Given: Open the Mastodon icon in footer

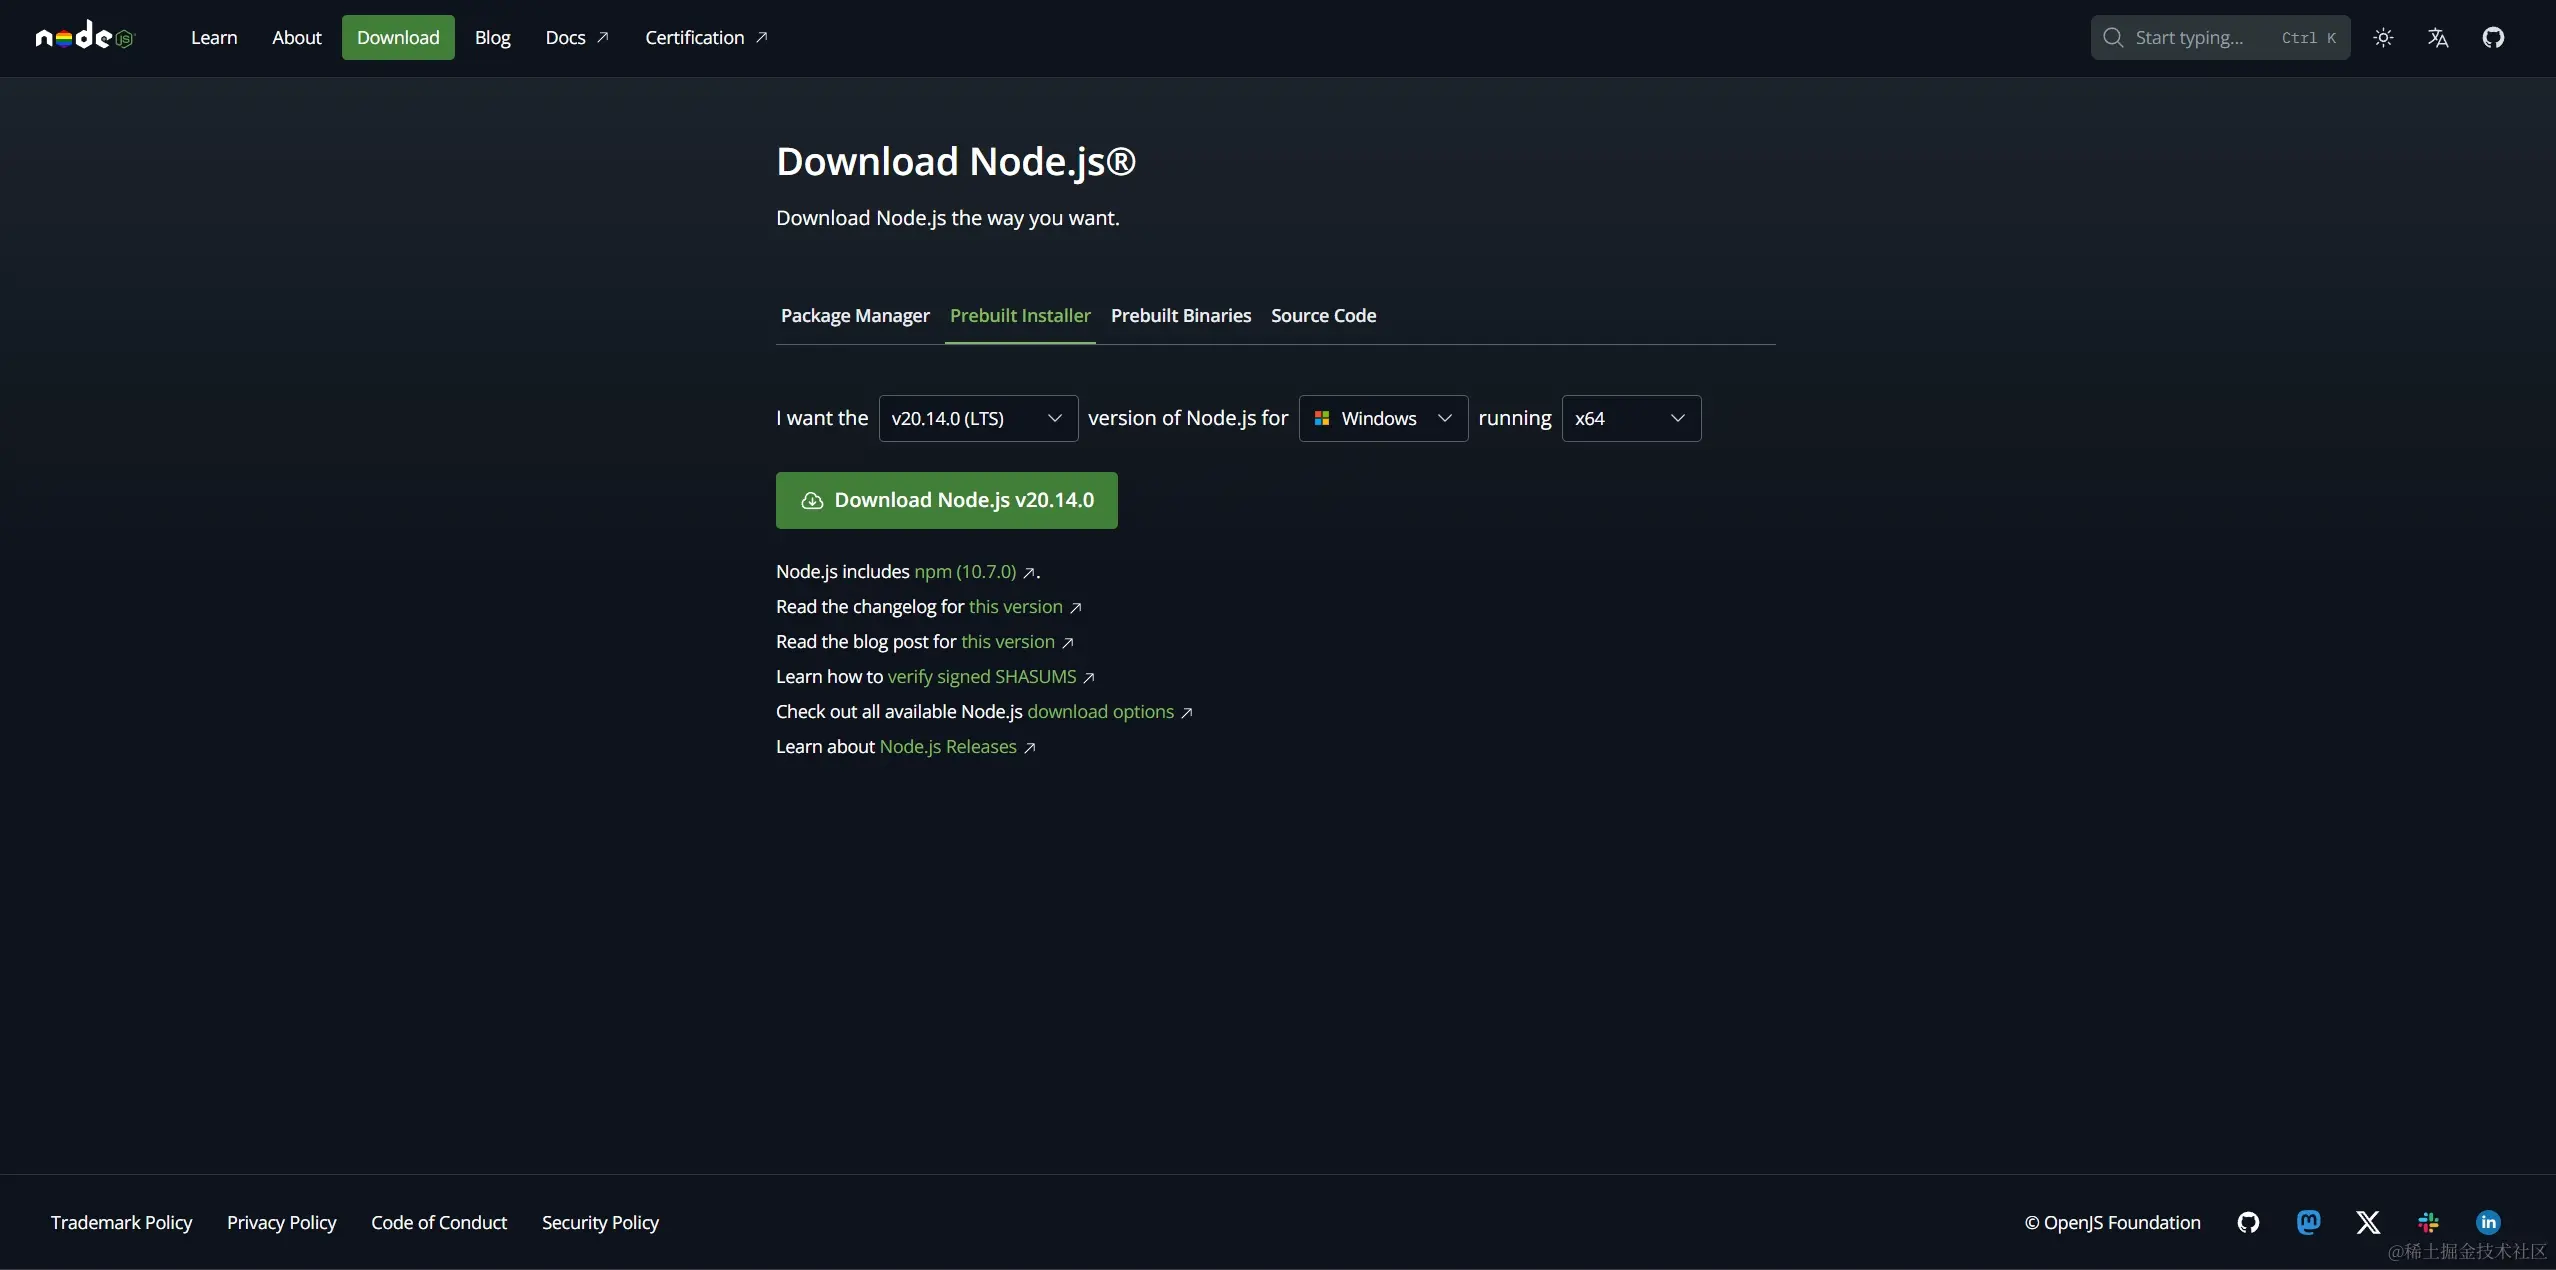Looking at the screenshot, I should coord(2308,1222).
